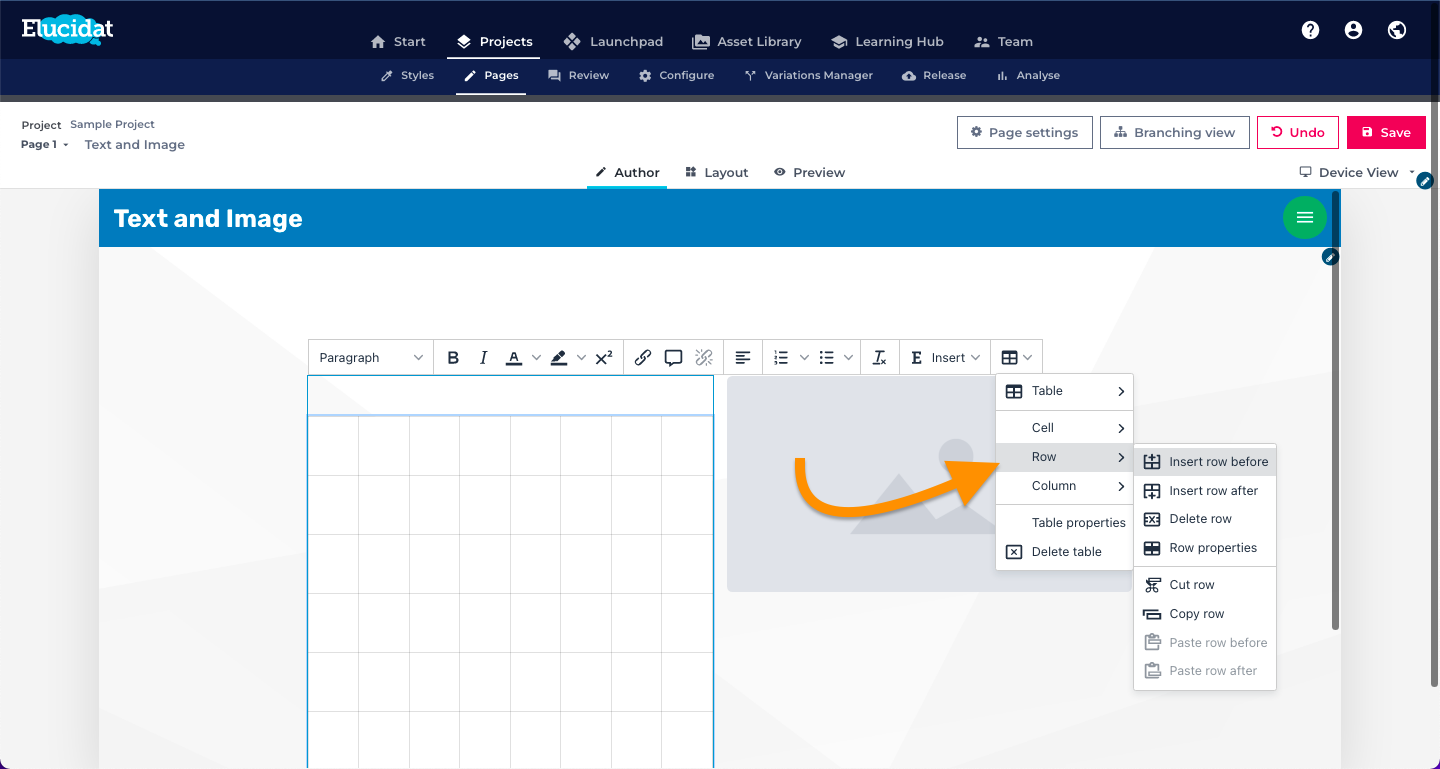The width and height of the screenshot is (1440, 769).
Task: Open the Paragraph format dropdown
Action: coord(371,358)
